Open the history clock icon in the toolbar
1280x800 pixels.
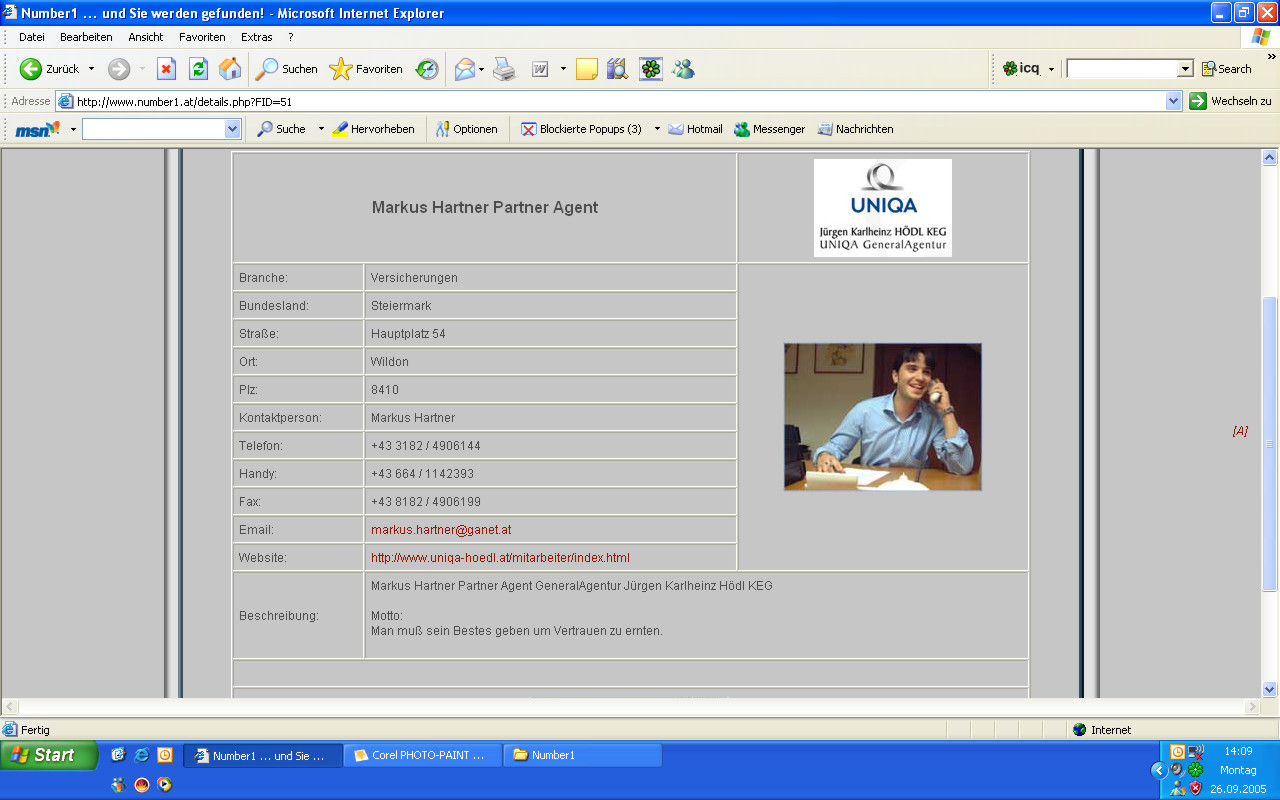427,69
